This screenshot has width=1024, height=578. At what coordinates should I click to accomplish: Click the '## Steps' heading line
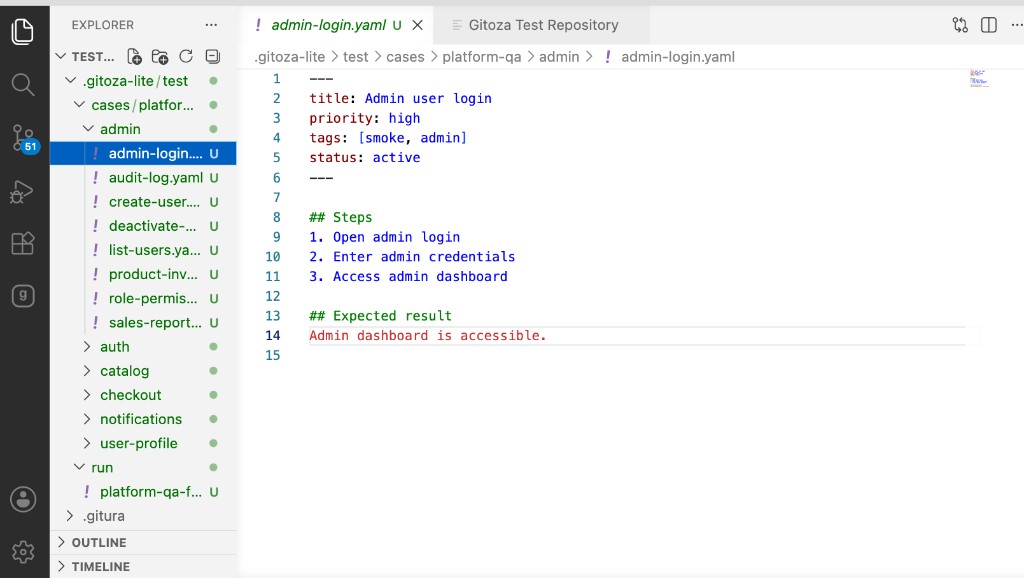[340, 217]
